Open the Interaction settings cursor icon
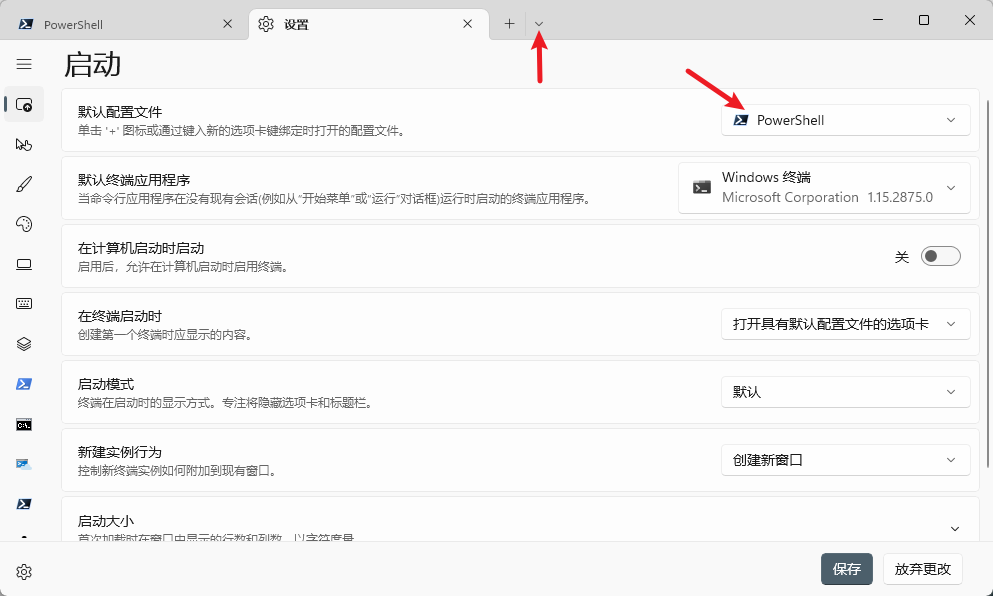The height and width of the screenshot is (596, 993). (24, 144)
